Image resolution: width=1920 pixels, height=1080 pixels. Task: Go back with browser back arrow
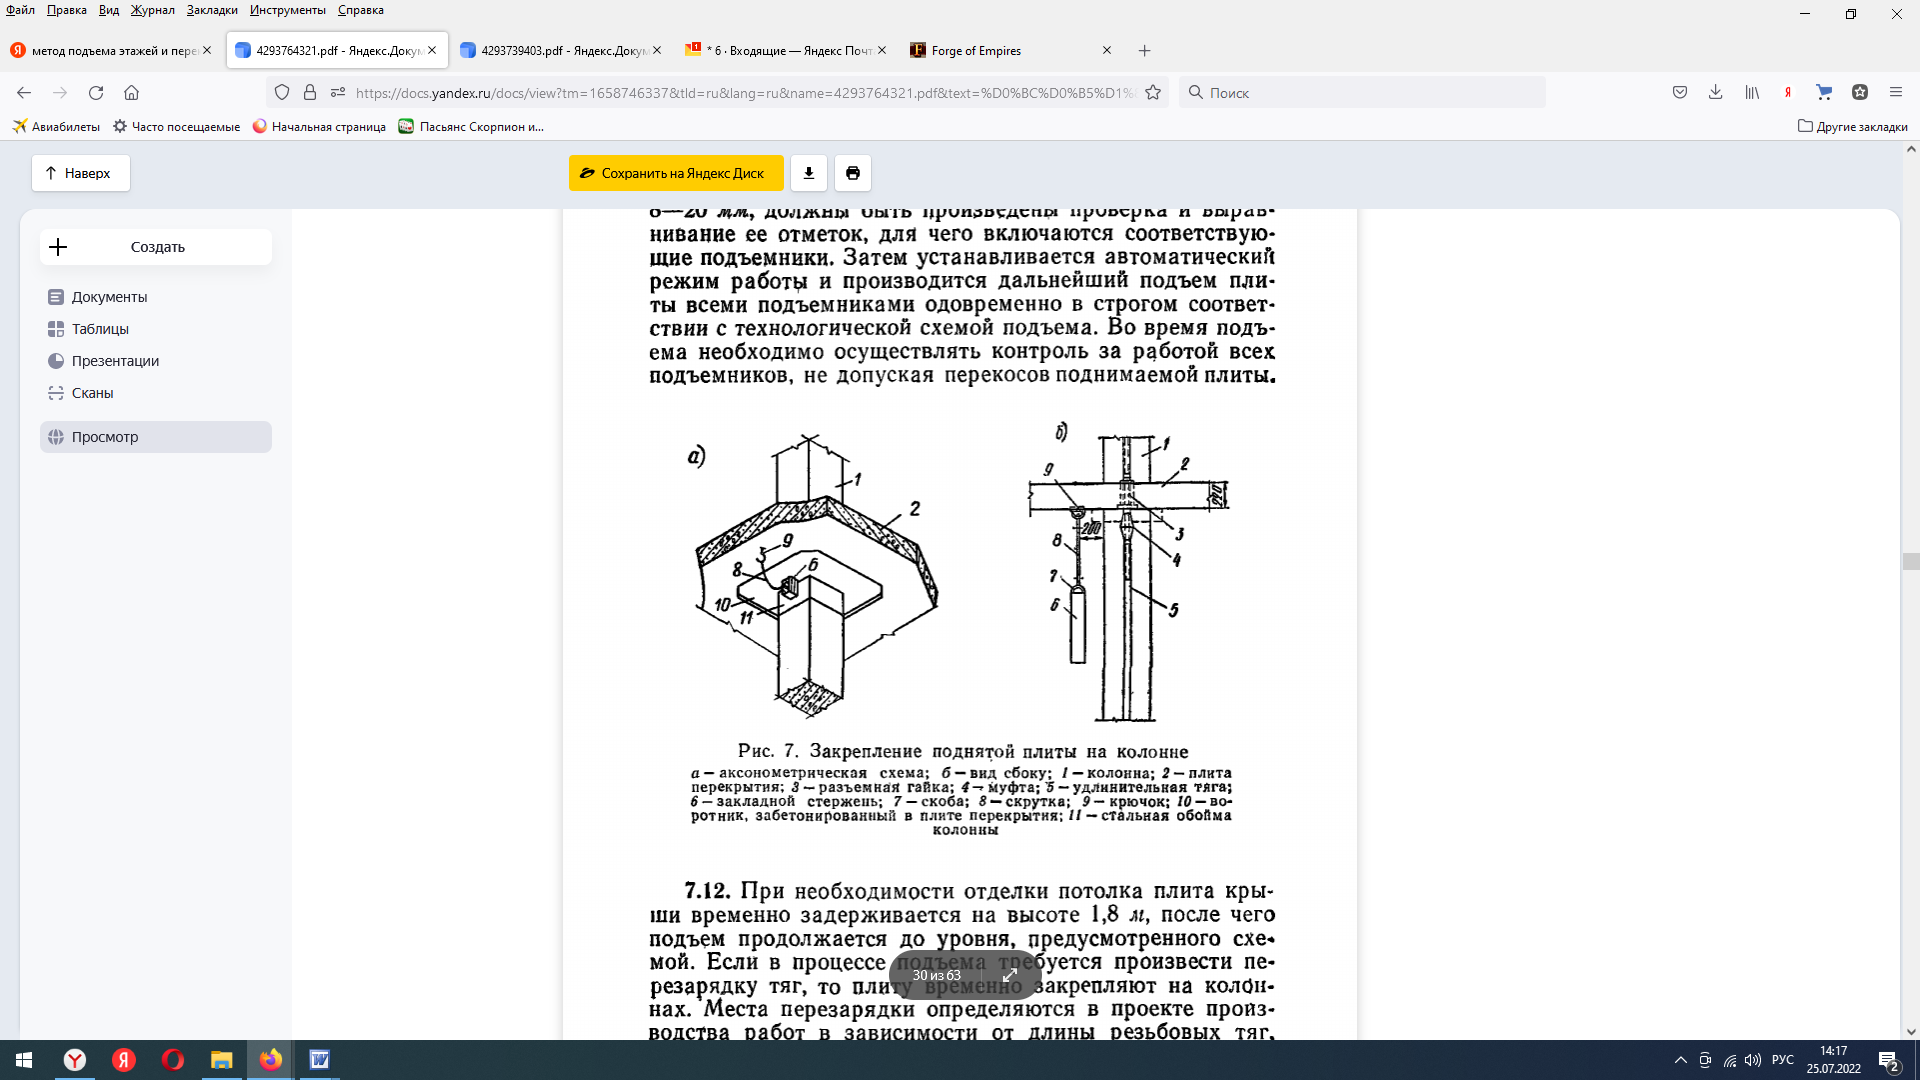coord(24,93)
